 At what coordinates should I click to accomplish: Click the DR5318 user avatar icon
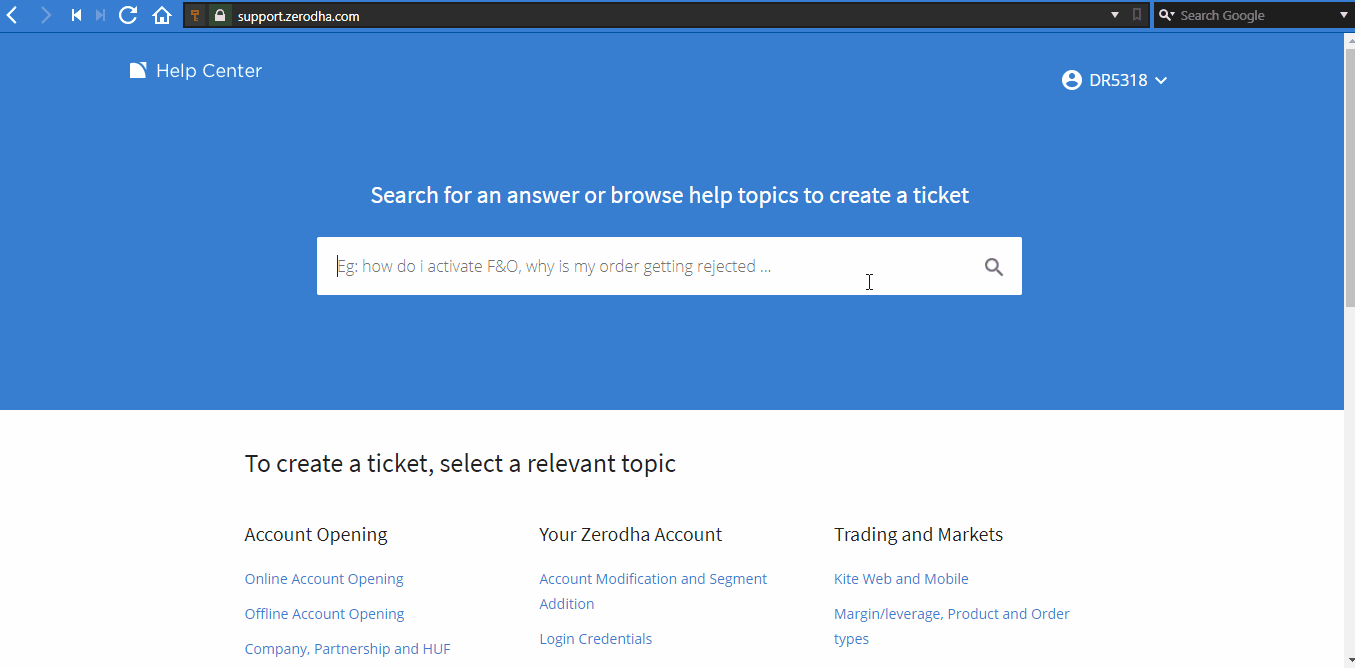tap(1072, 80)
